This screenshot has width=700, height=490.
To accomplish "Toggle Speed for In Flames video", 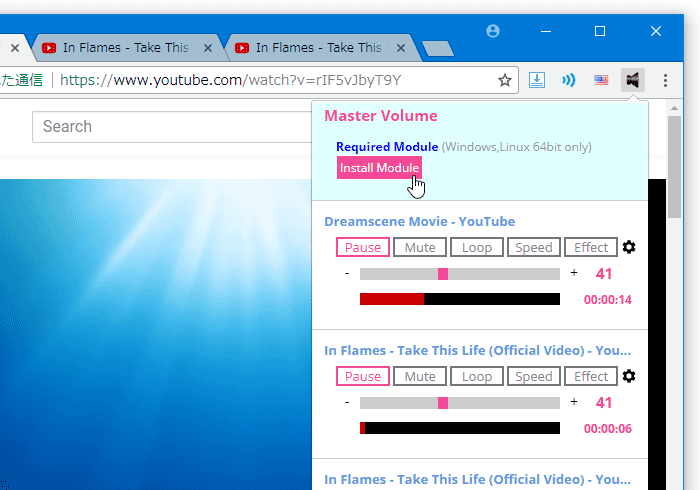I will point(534,376).
